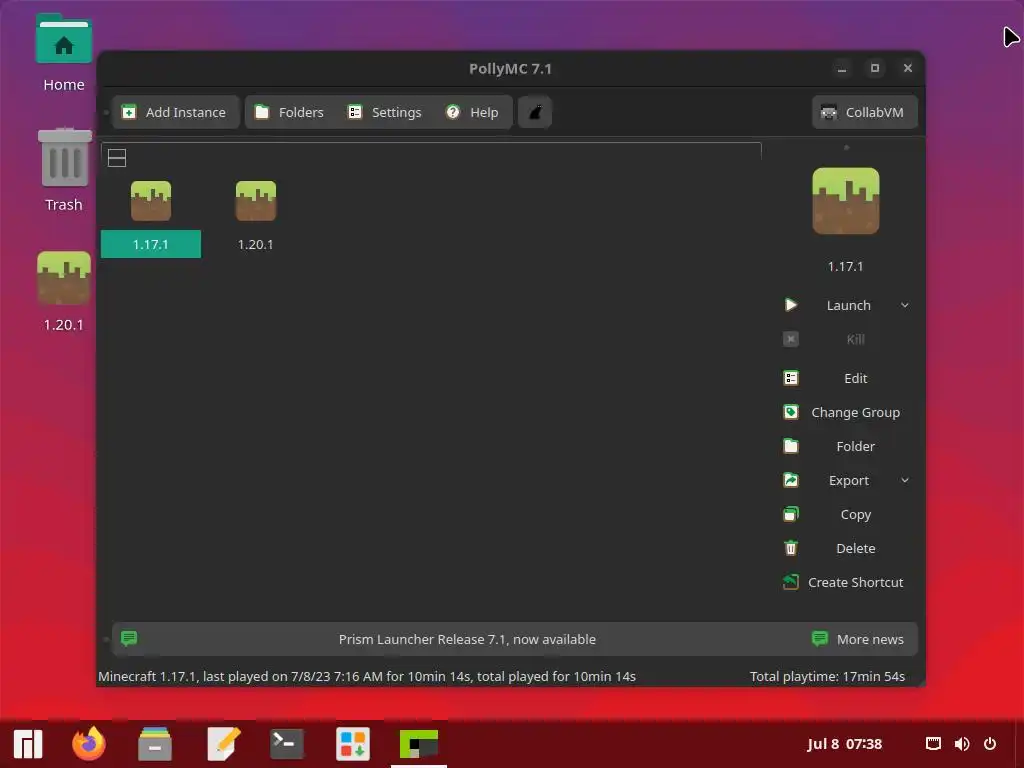The width and height of the screenshot is (1024, 768).
Task: Open the Help menu
Action: tap(472, 112)
